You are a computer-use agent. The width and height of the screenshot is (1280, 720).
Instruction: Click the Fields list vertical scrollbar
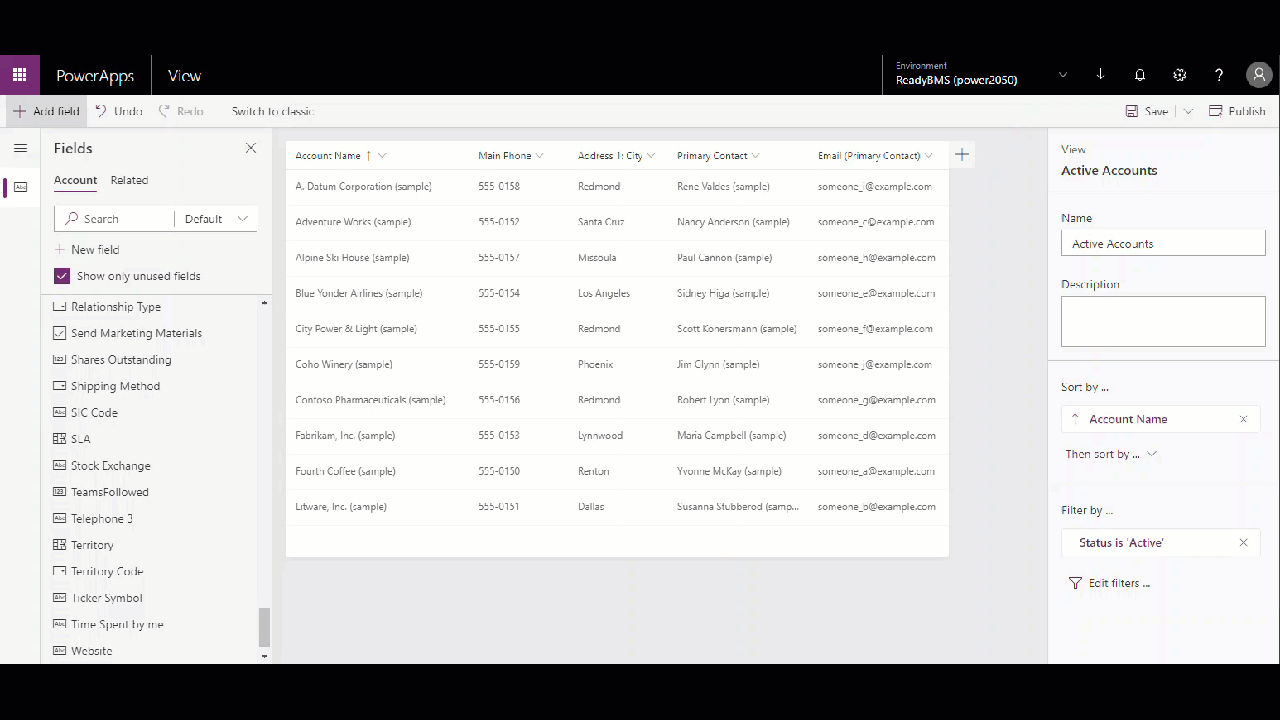click(x=264, y=627)
